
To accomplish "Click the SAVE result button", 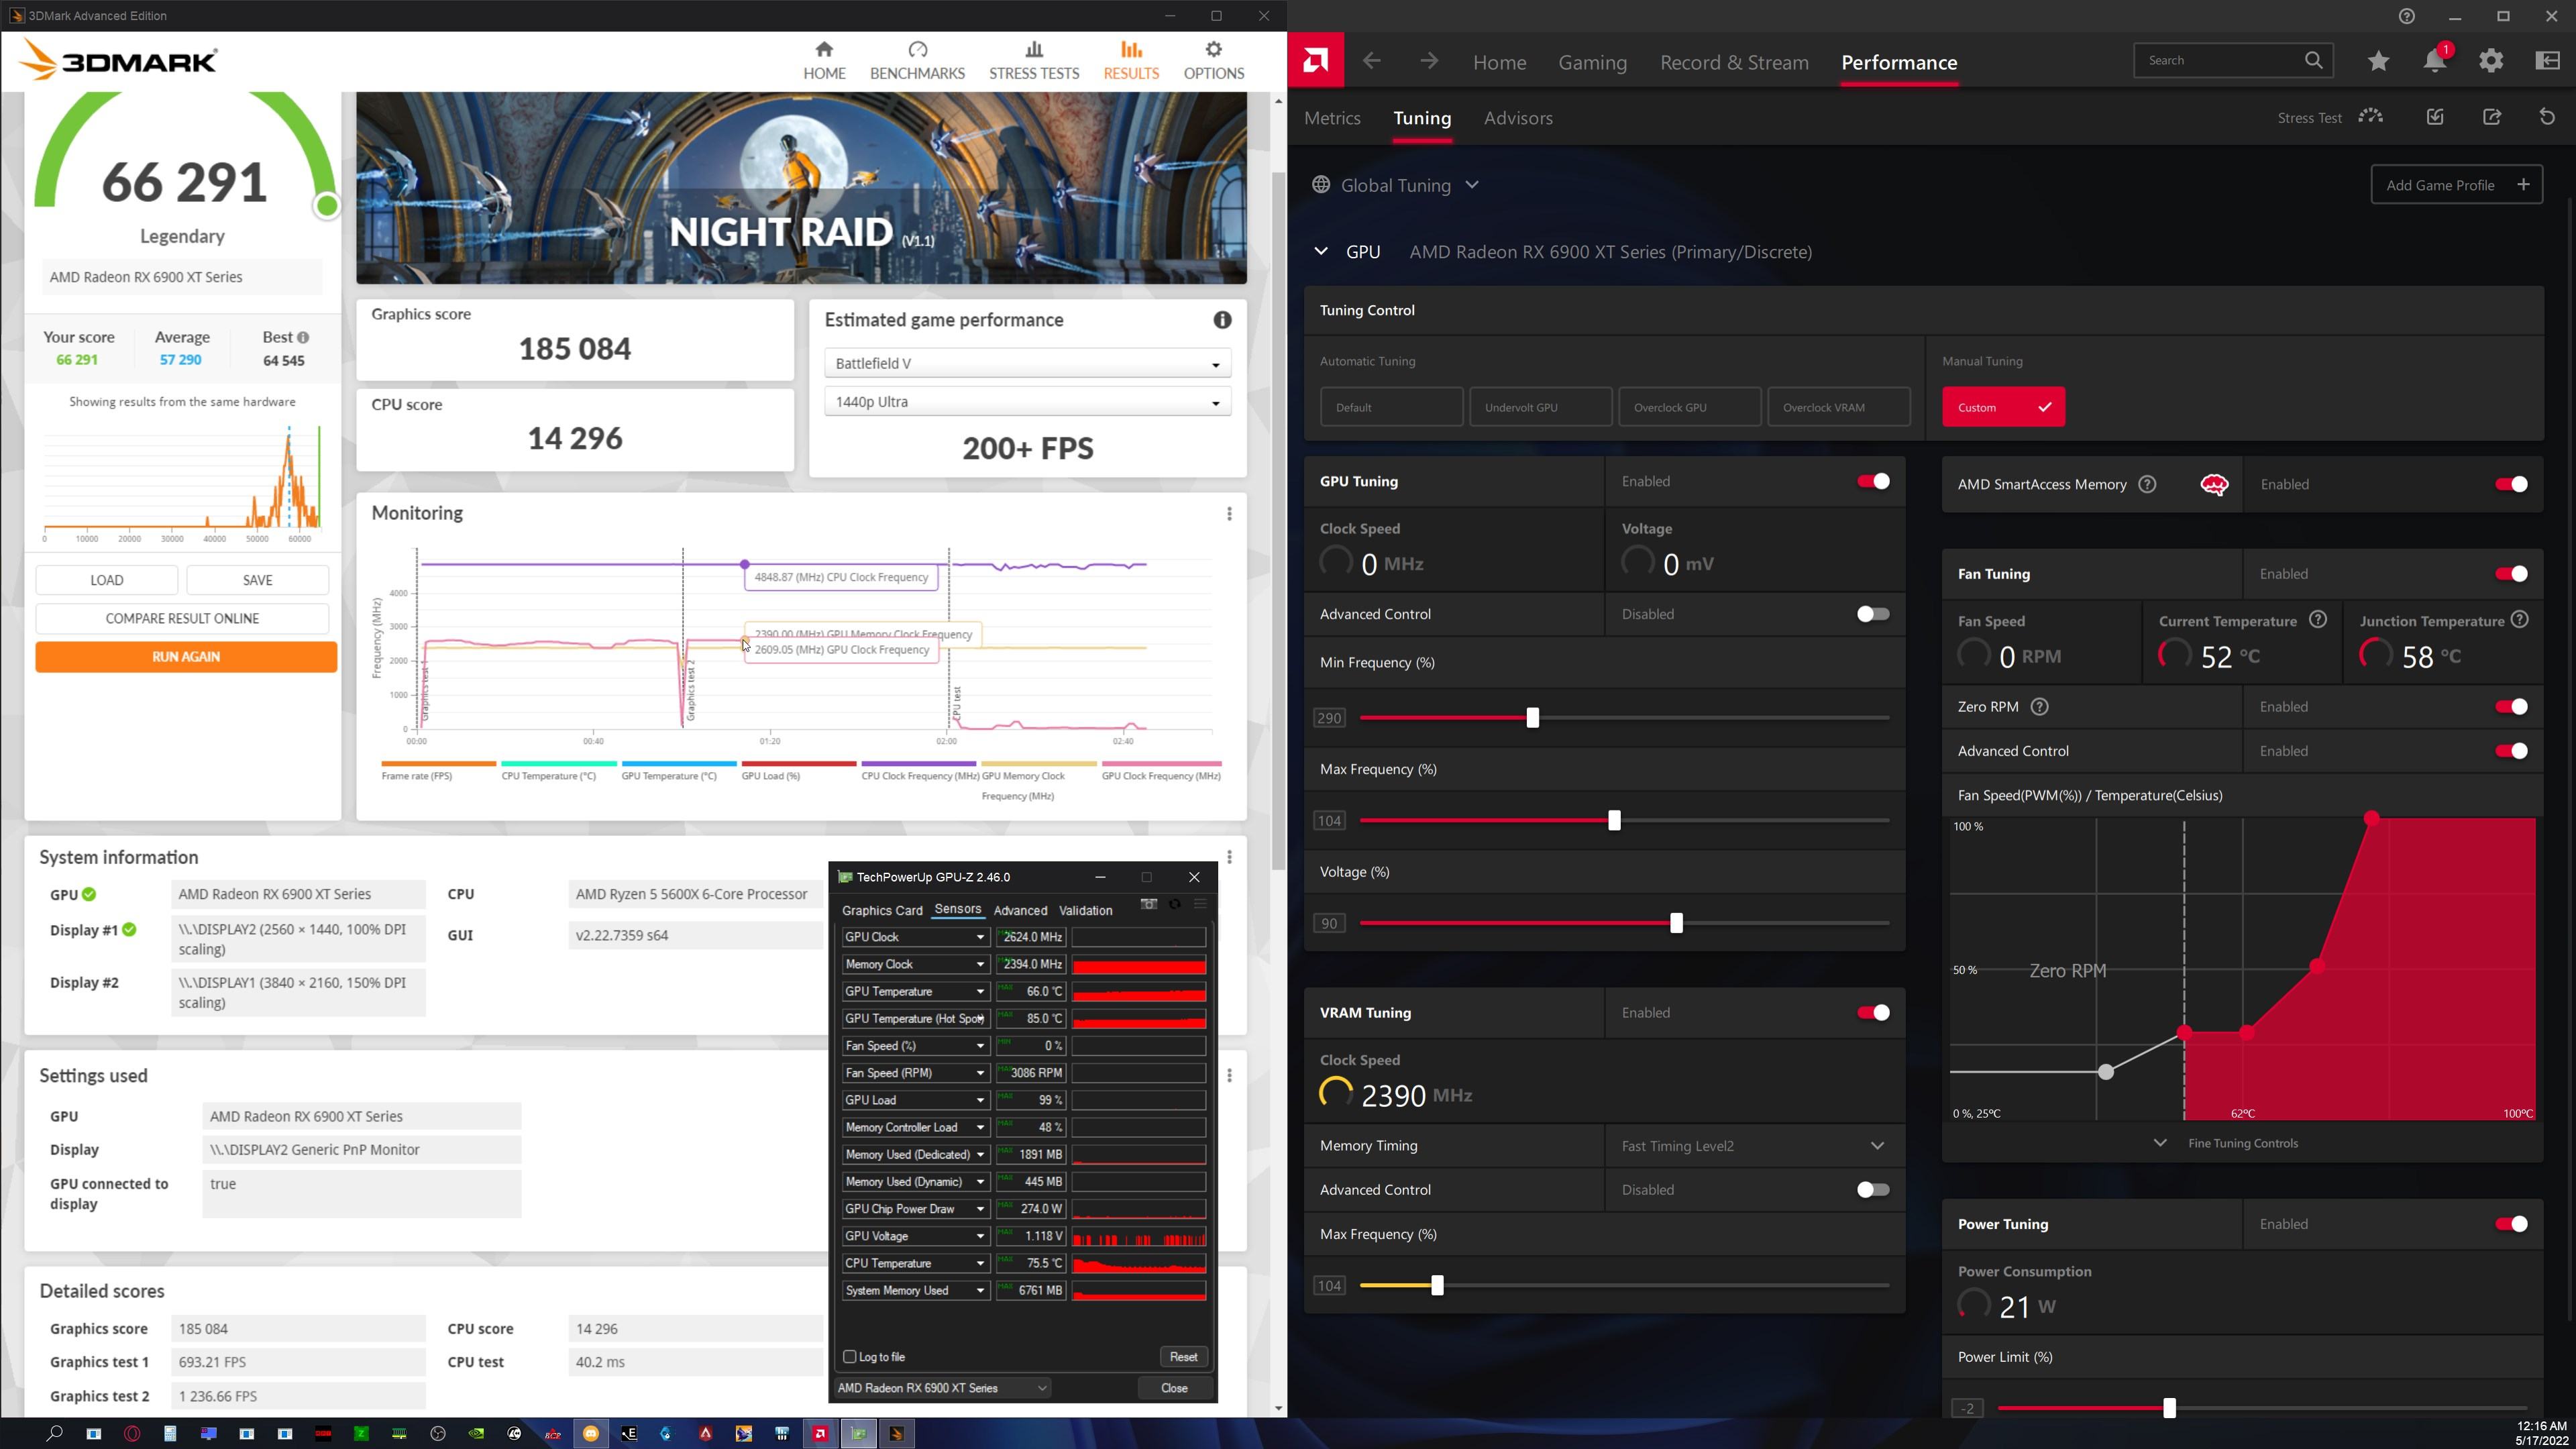I will pos(257,580).
